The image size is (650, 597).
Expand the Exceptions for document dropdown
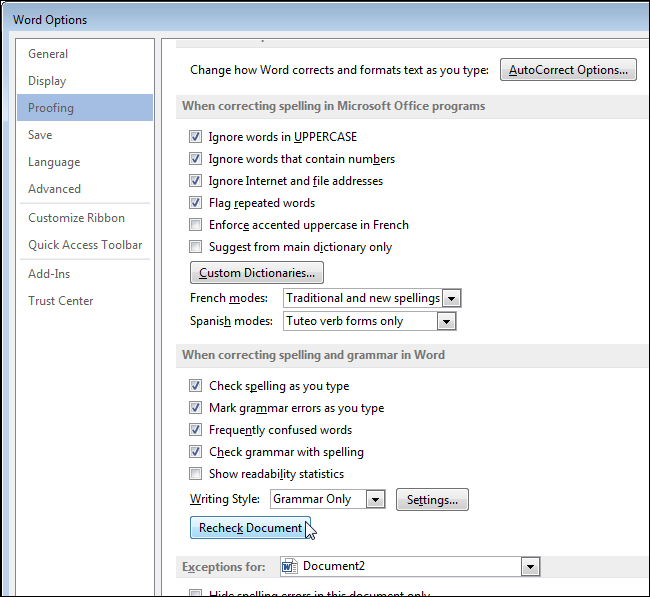tap(530, 567)
